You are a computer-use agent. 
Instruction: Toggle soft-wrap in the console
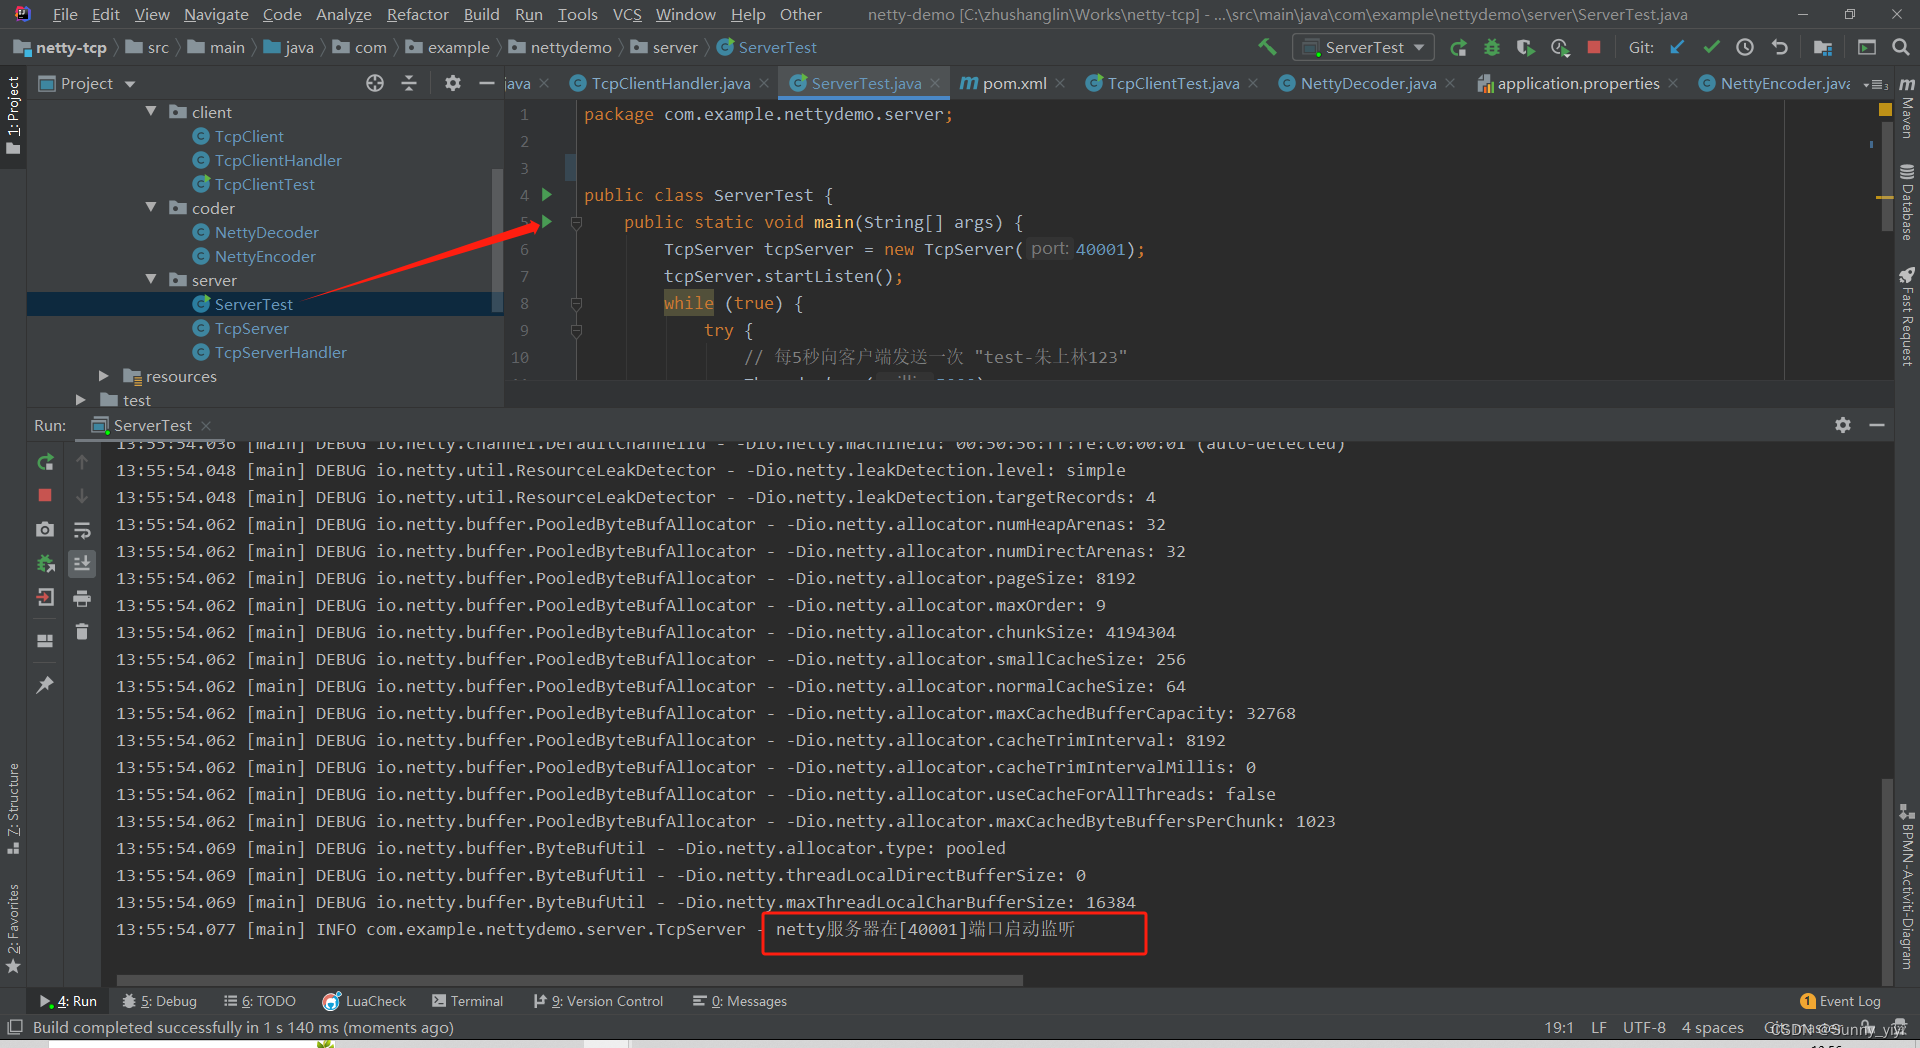point(82,530)
